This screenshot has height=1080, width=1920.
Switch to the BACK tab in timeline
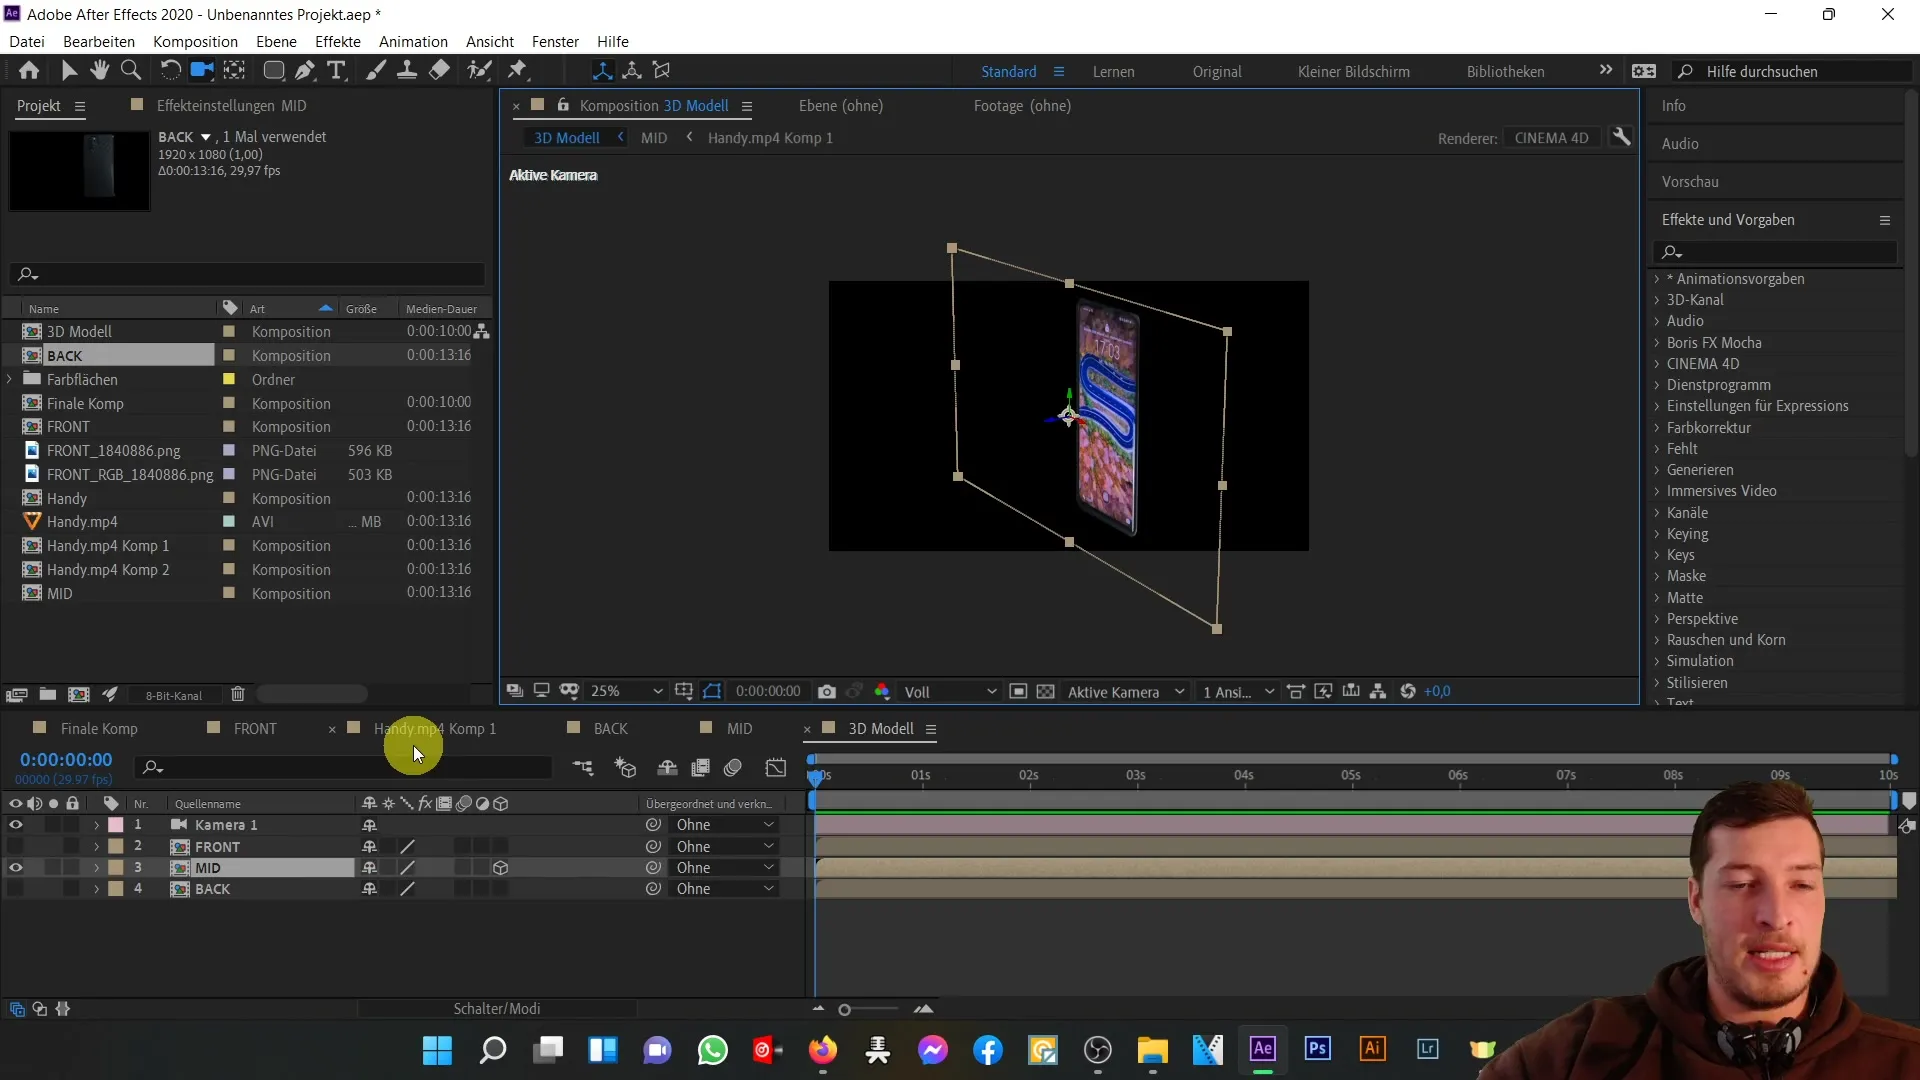pyautogui.click(x=611, y=728)
